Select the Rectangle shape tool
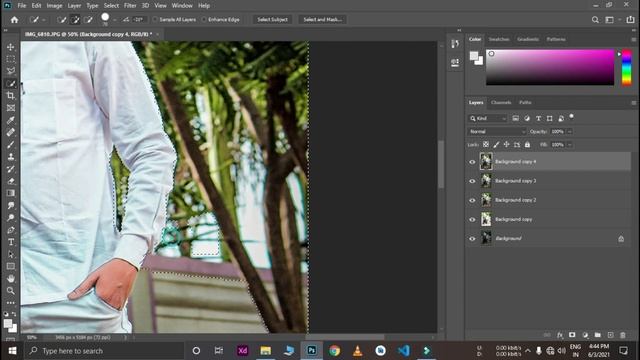This screenshot has height=360, width=640. pyautogui.click(x=11, y=267)
